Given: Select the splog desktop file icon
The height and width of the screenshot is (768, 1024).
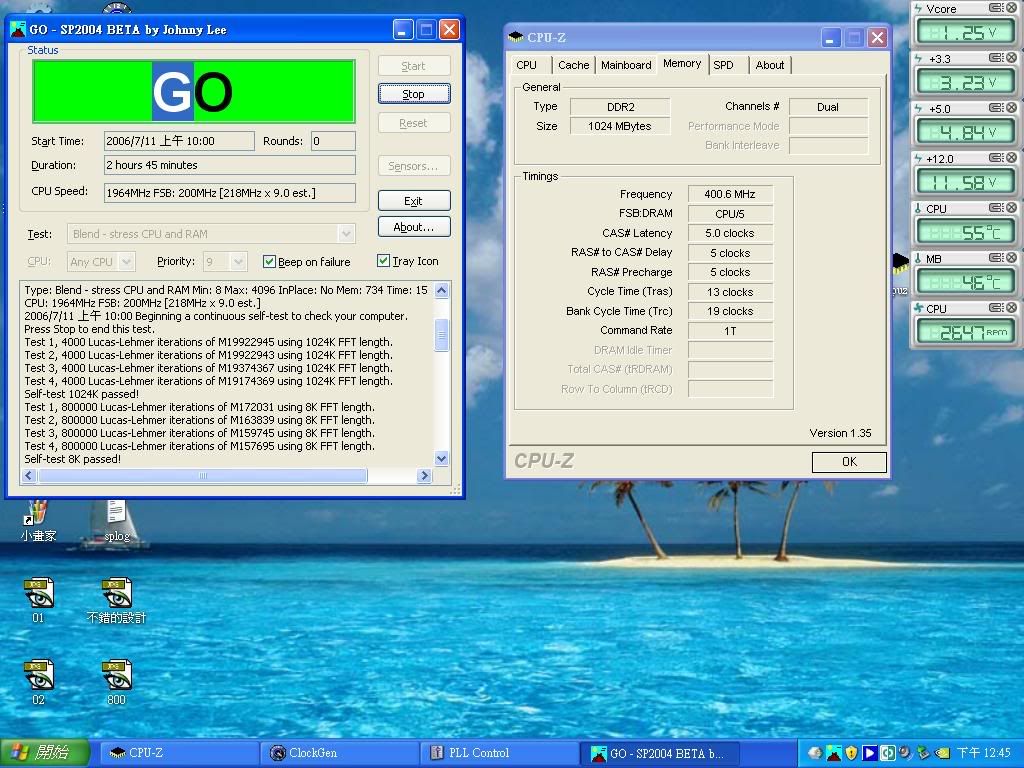Looking at the screenshot, I should [x=117, y=521].
